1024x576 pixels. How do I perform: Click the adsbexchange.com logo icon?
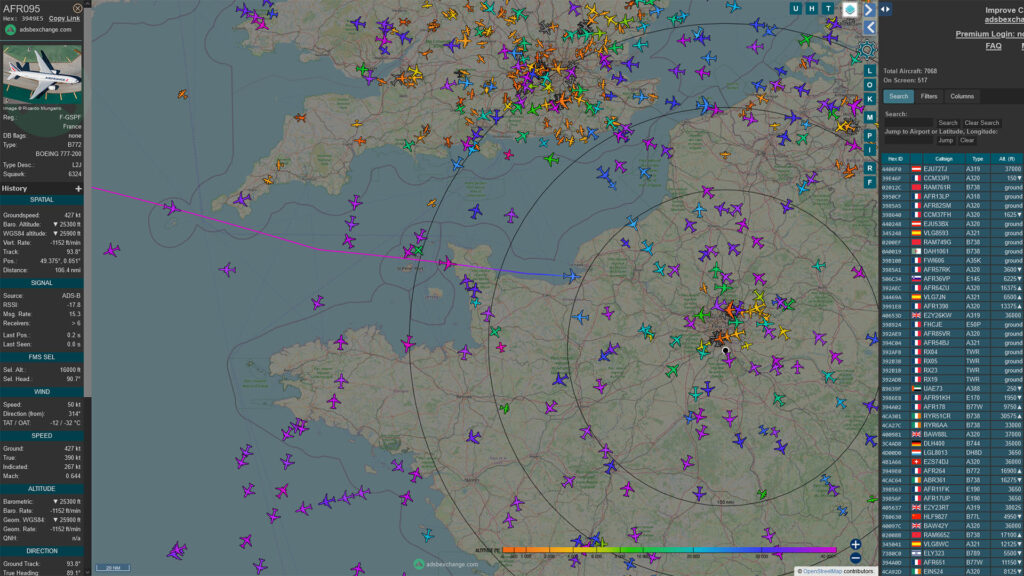pos(10,29)
